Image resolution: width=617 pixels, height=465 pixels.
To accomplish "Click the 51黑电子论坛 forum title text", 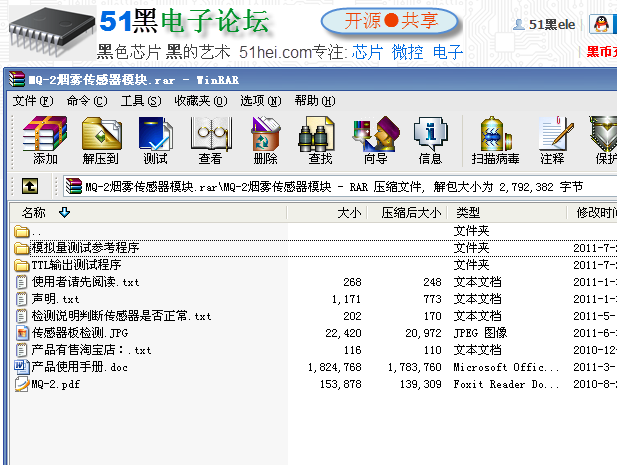I will coord(184,21).
